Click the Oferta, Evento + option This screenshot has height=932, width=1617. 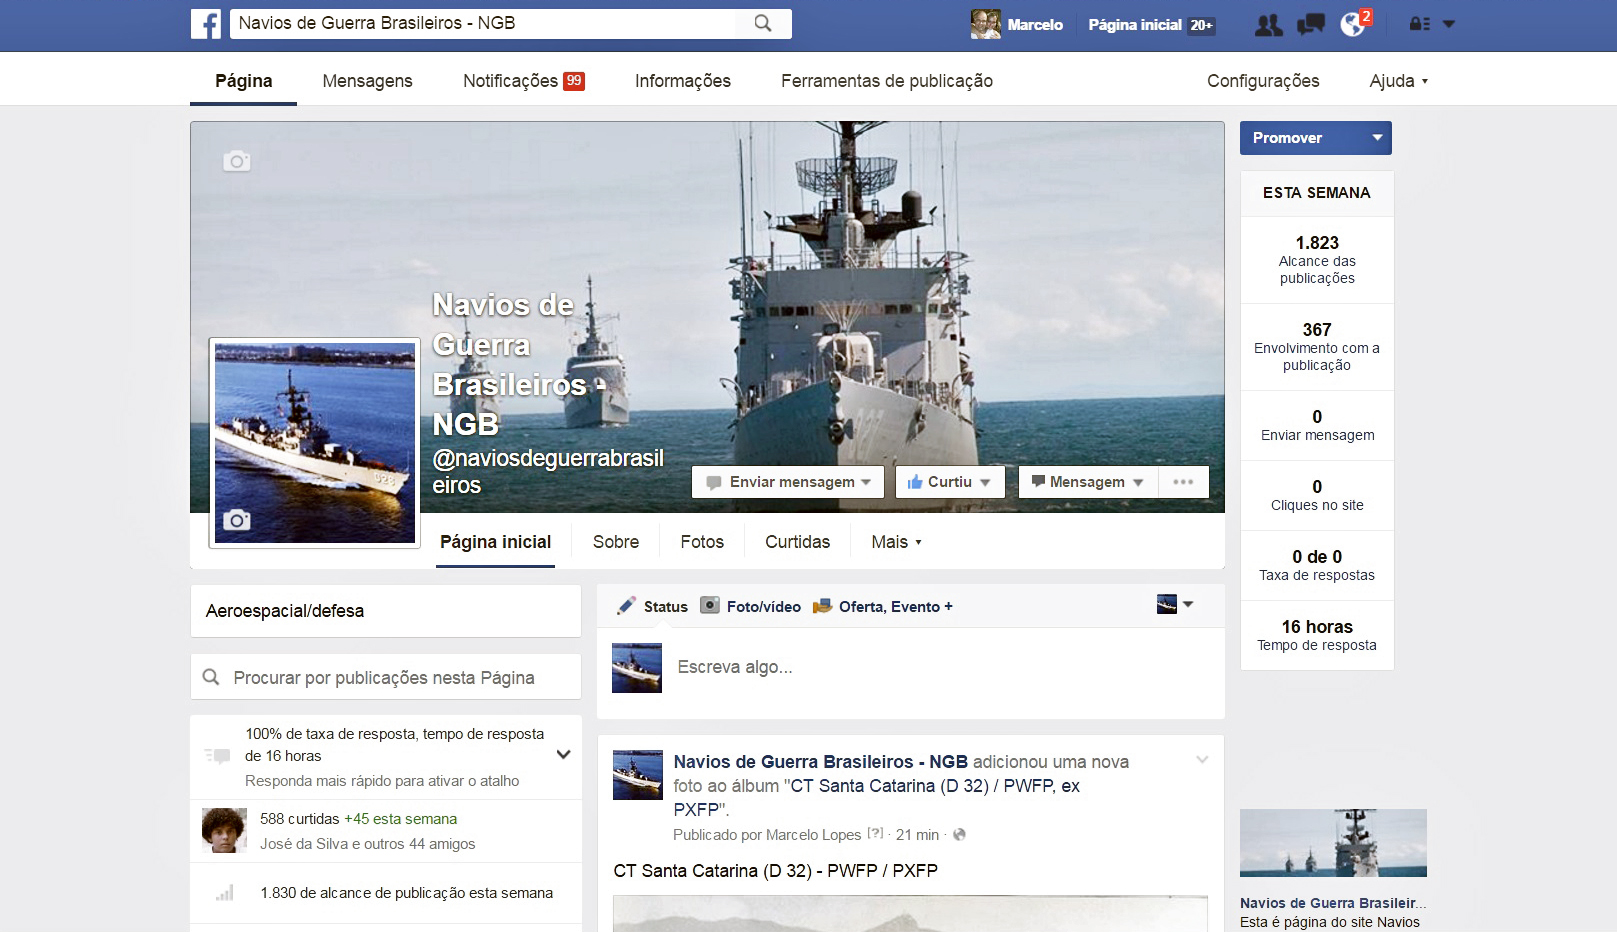coord(883,606)
